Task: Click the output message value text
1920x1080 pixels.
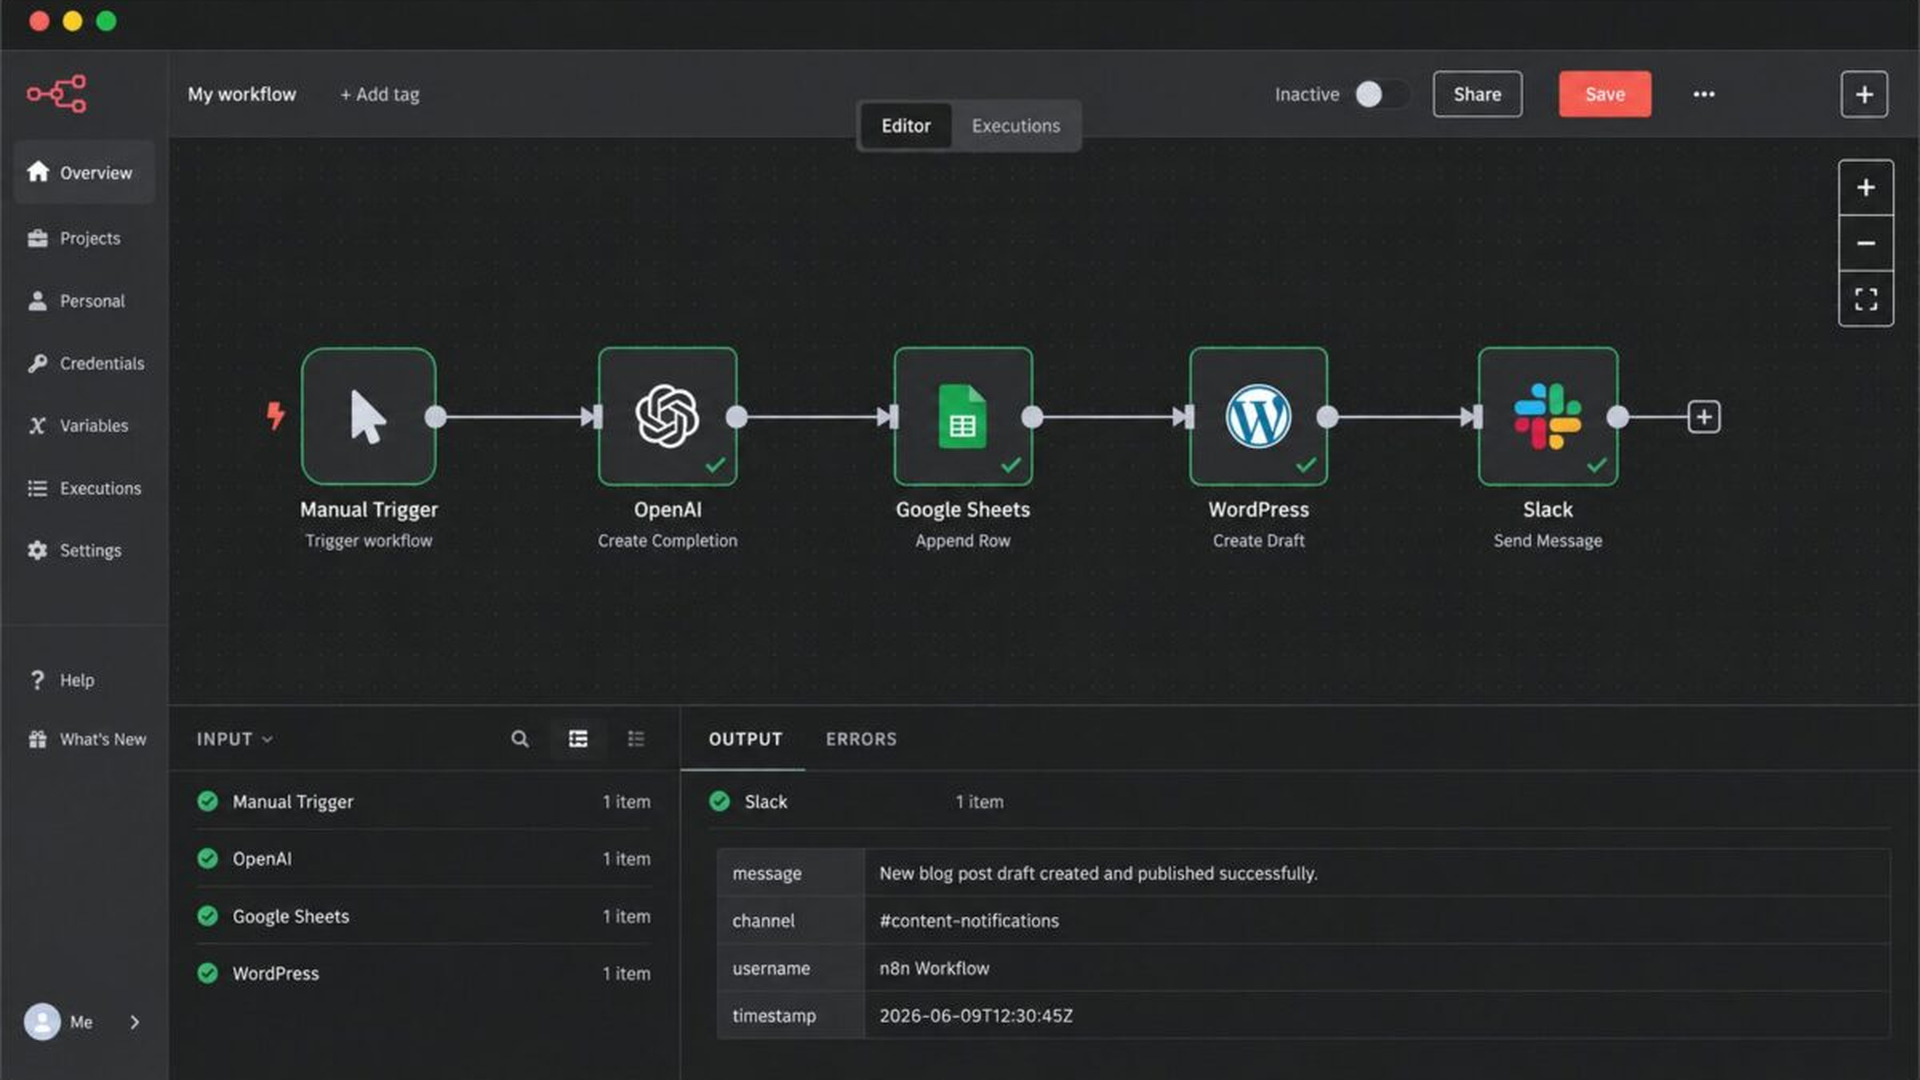Action: point(1098,873)
